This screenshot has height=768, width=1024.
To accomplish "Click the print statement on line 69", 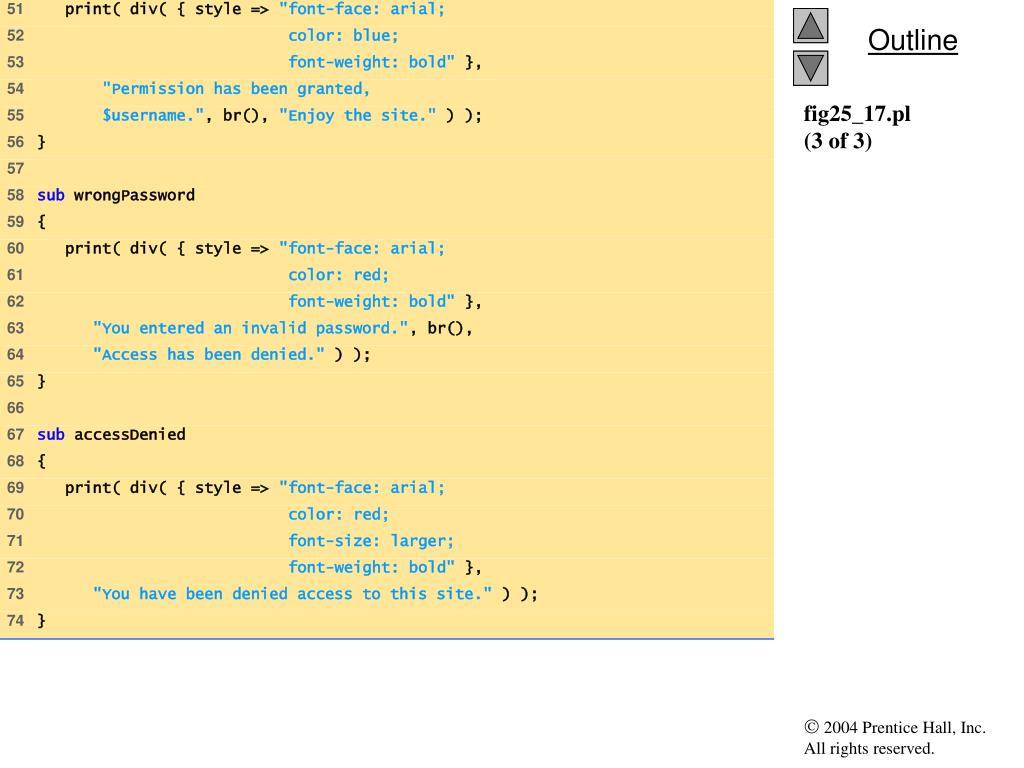I will coord(255,488).
